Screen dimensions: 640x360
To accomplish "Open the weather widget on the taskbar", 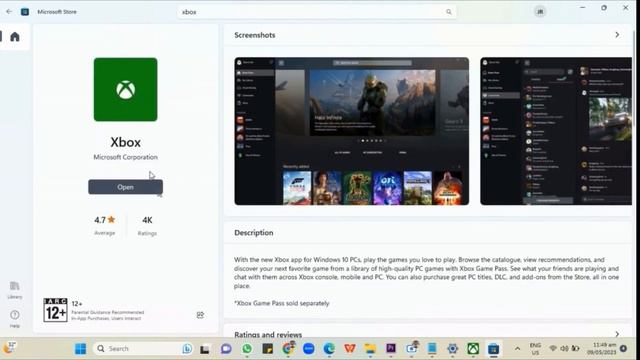I will 9,348.
